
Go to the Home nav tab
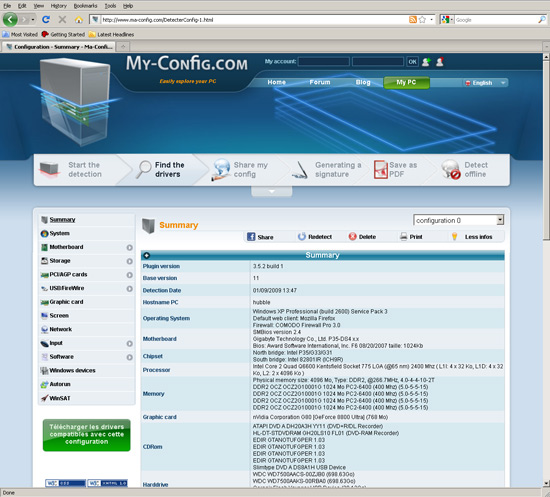click(x=276, y=82)
